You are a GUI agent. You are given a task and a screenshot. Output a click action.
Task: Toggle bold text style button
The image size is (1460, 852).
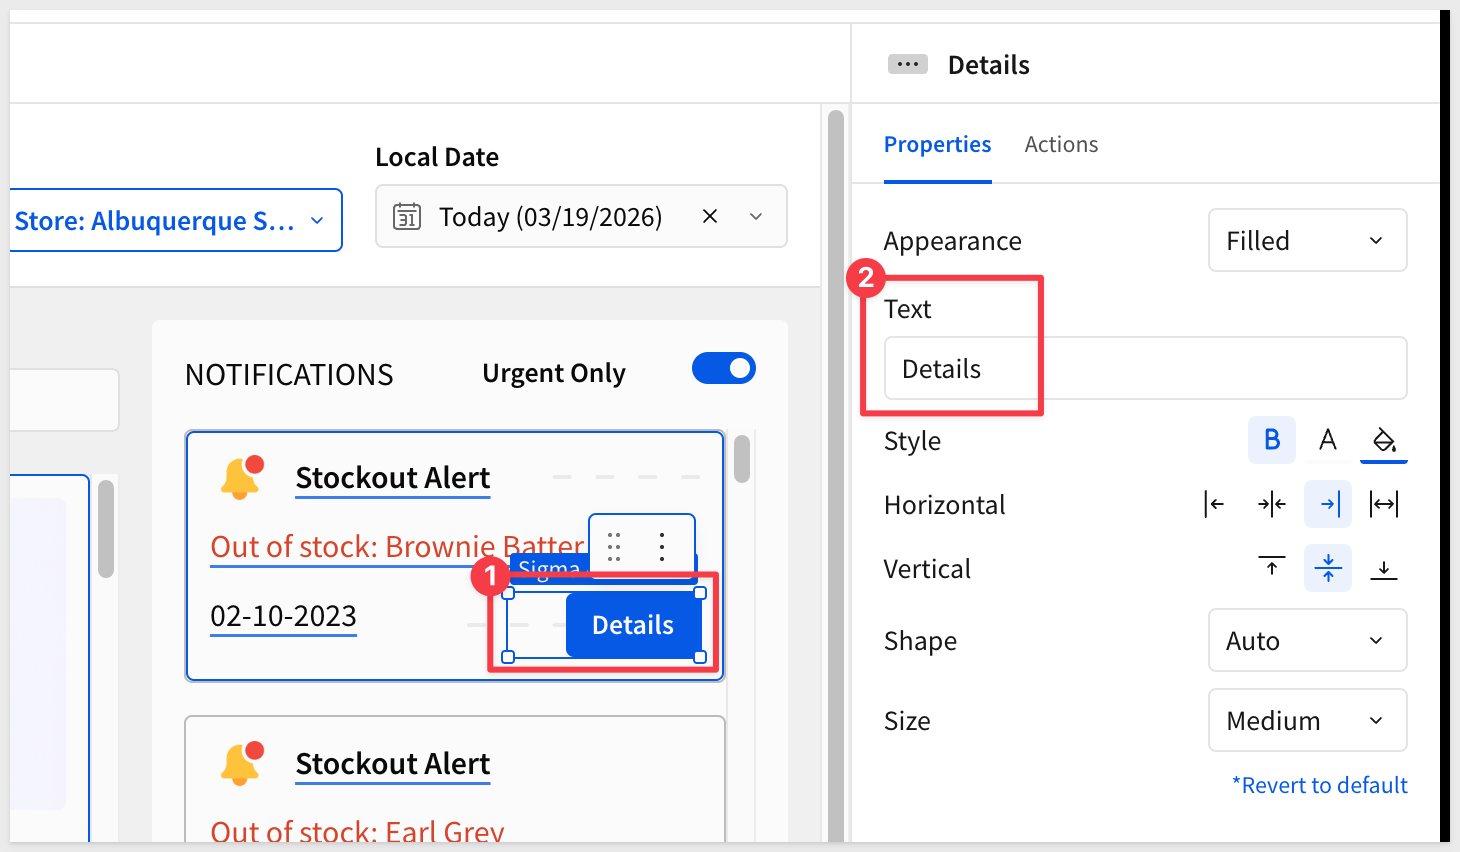(x=1271, y=440)
